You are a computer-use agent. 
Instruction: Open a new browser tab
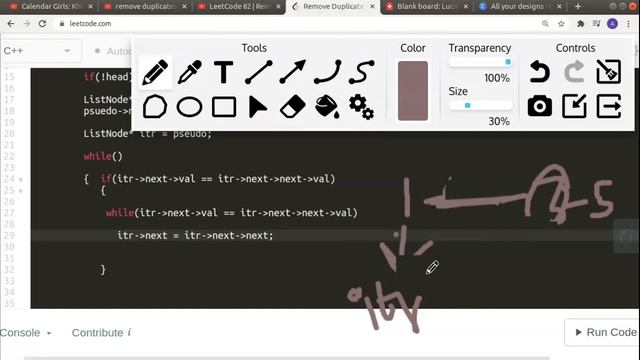pos(578,7)
